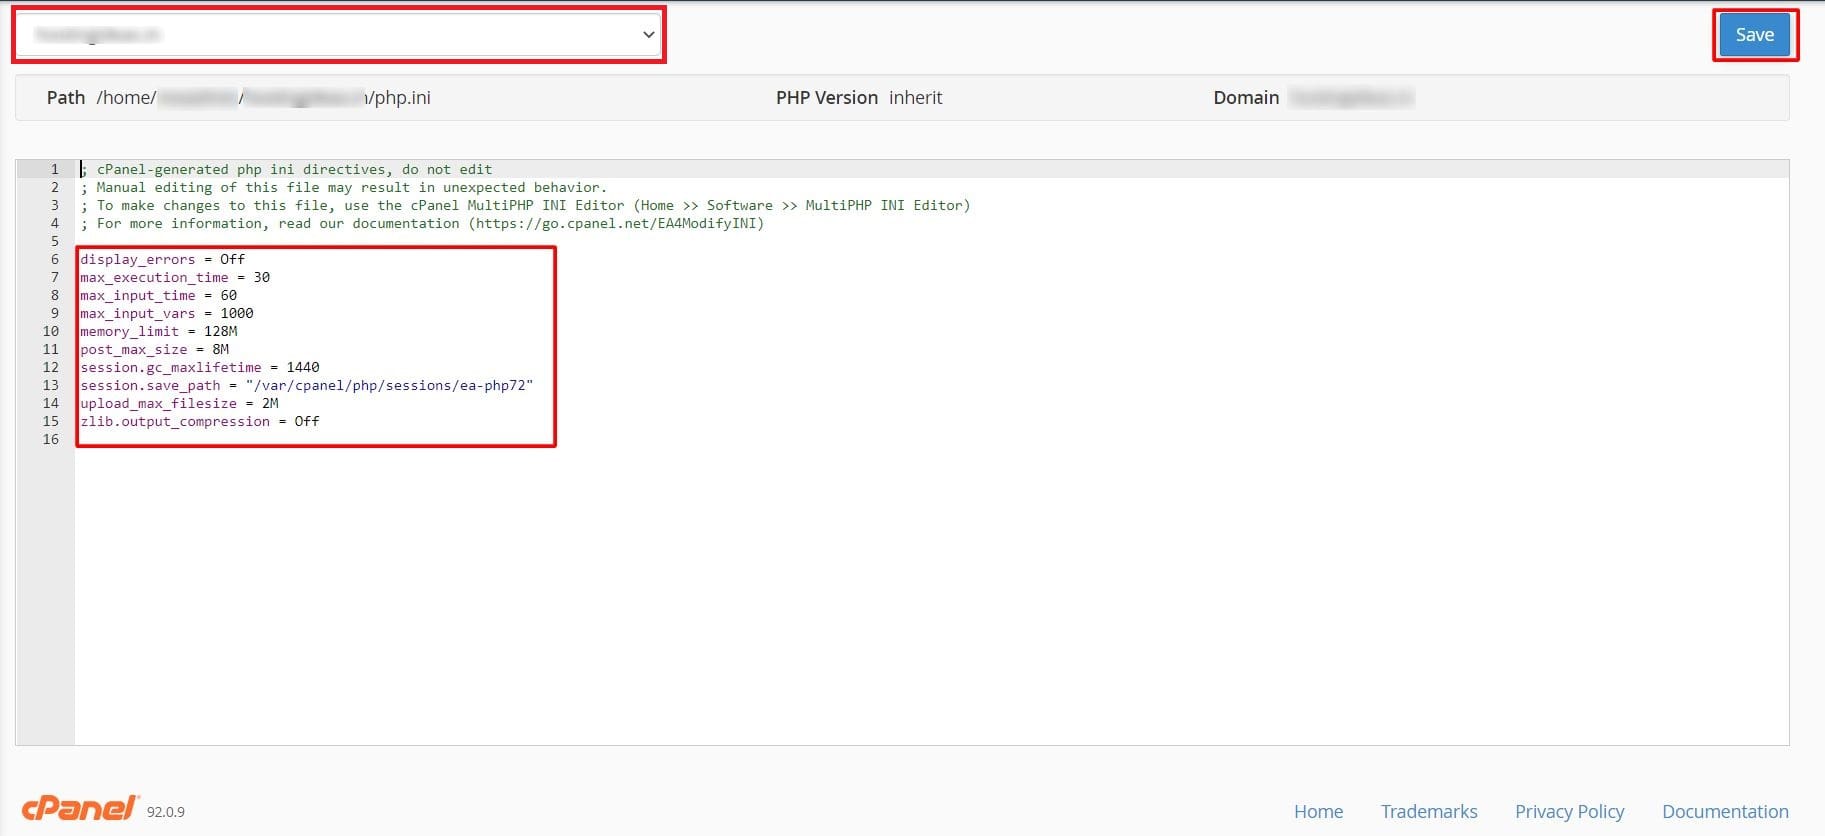Click the cPanel logo in footer
The image size is (1825, 836).
coord(80,808)
